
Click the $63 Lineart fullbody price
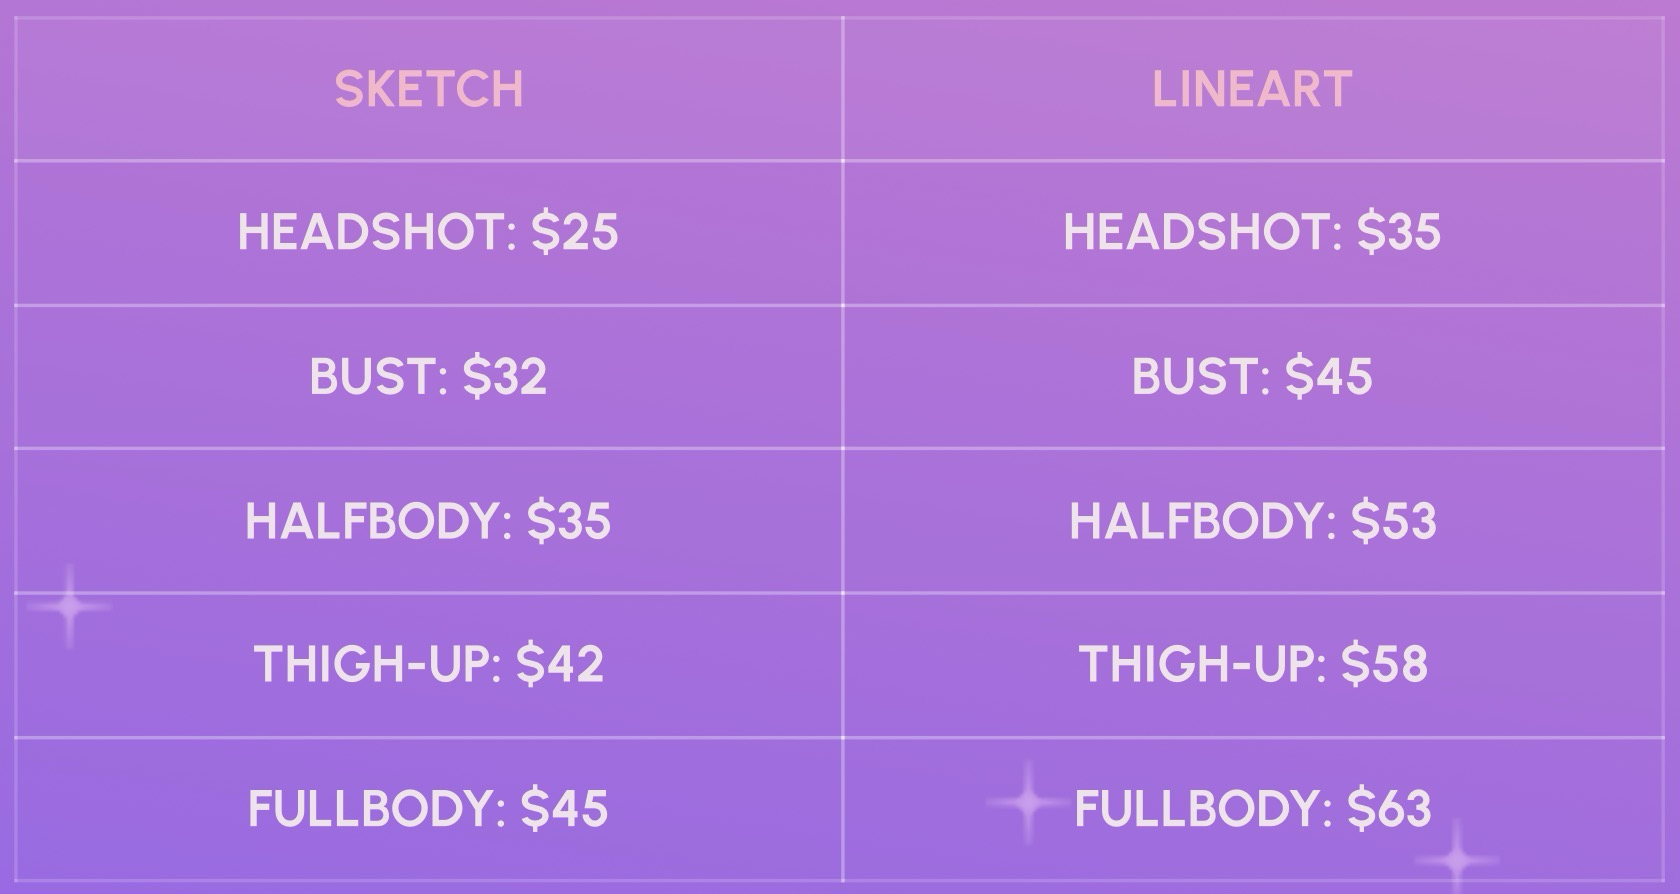(x=1390, y=808)
